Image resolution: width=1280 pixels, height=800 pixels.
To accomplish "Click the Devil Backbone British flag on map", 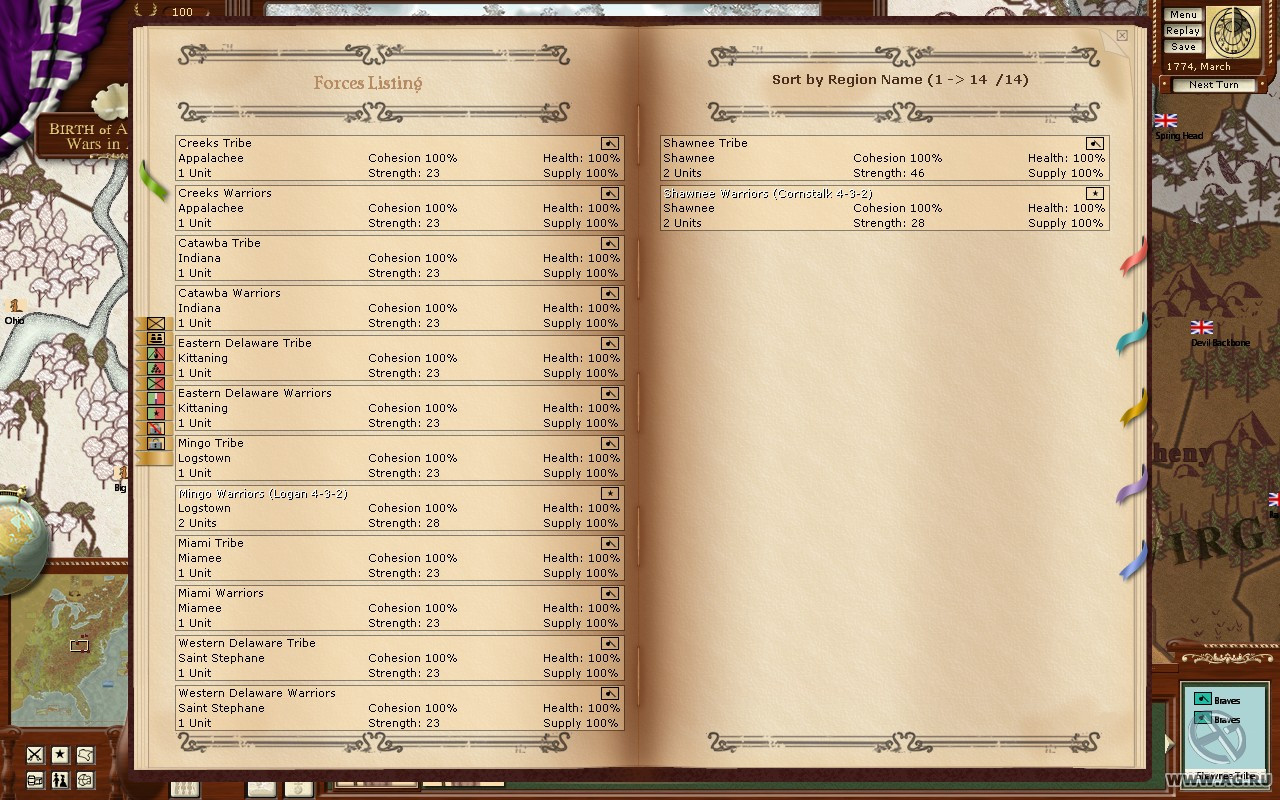I will coord(1202,327).
